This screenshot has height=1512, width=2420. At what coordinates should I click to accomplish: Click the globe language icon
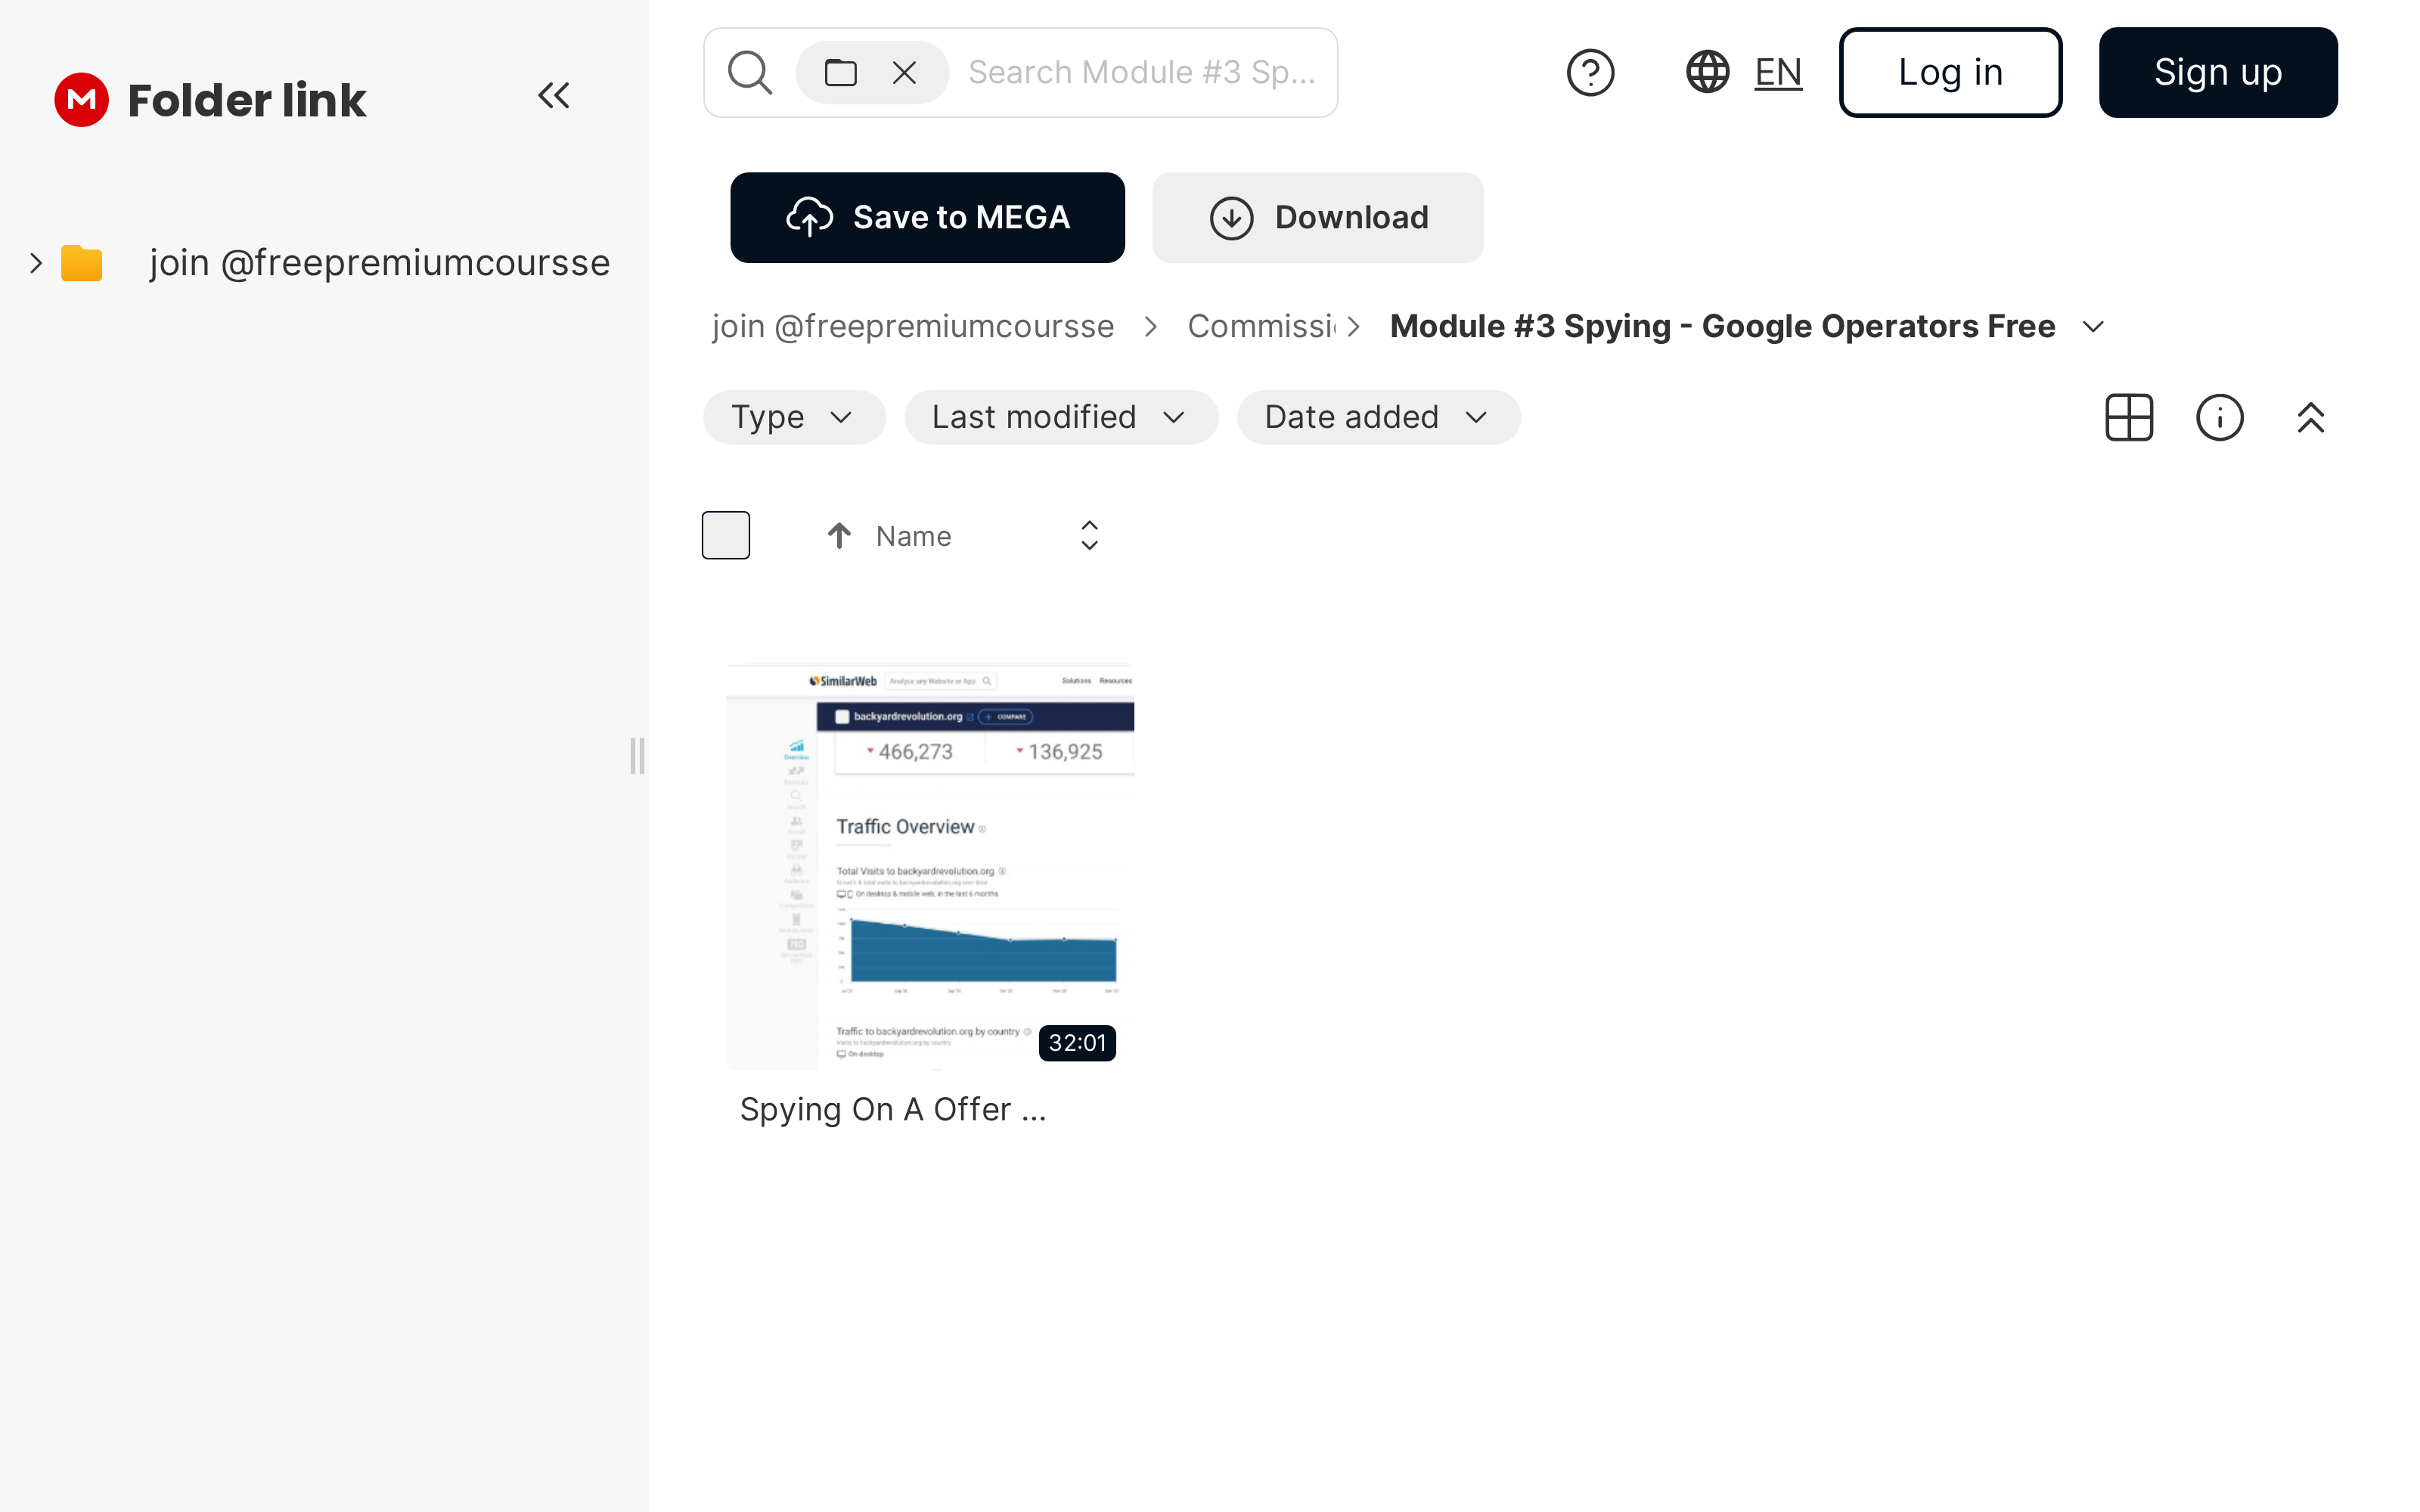click(x=1707, y=72)
